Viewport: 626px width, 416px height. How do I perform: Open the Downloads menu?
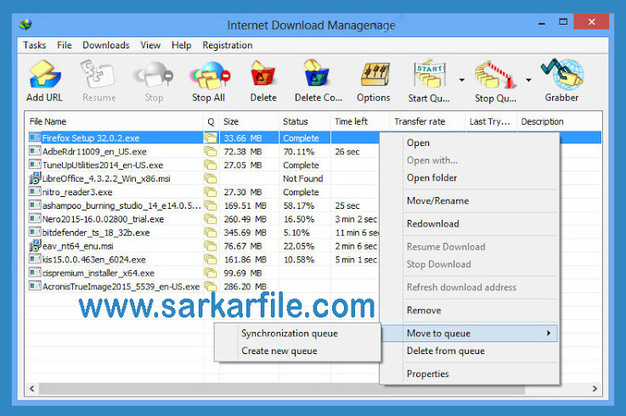pos(106,45)
